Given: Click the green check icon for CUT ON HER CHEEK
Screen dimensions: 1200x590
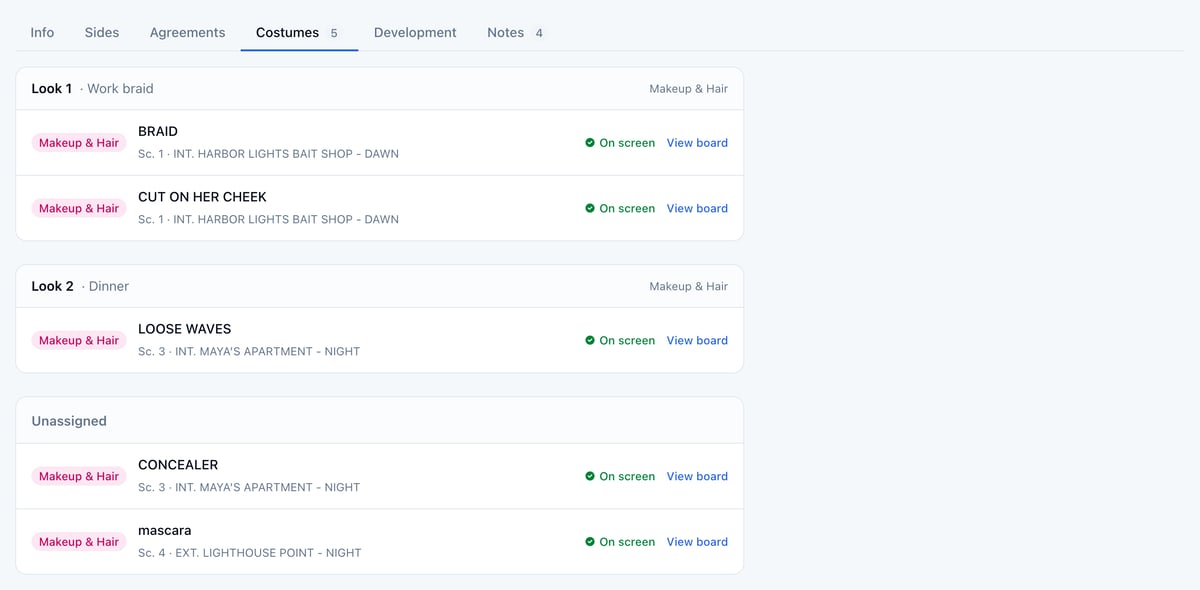Looking at the screenshot, I should click(x=590, y=209).
